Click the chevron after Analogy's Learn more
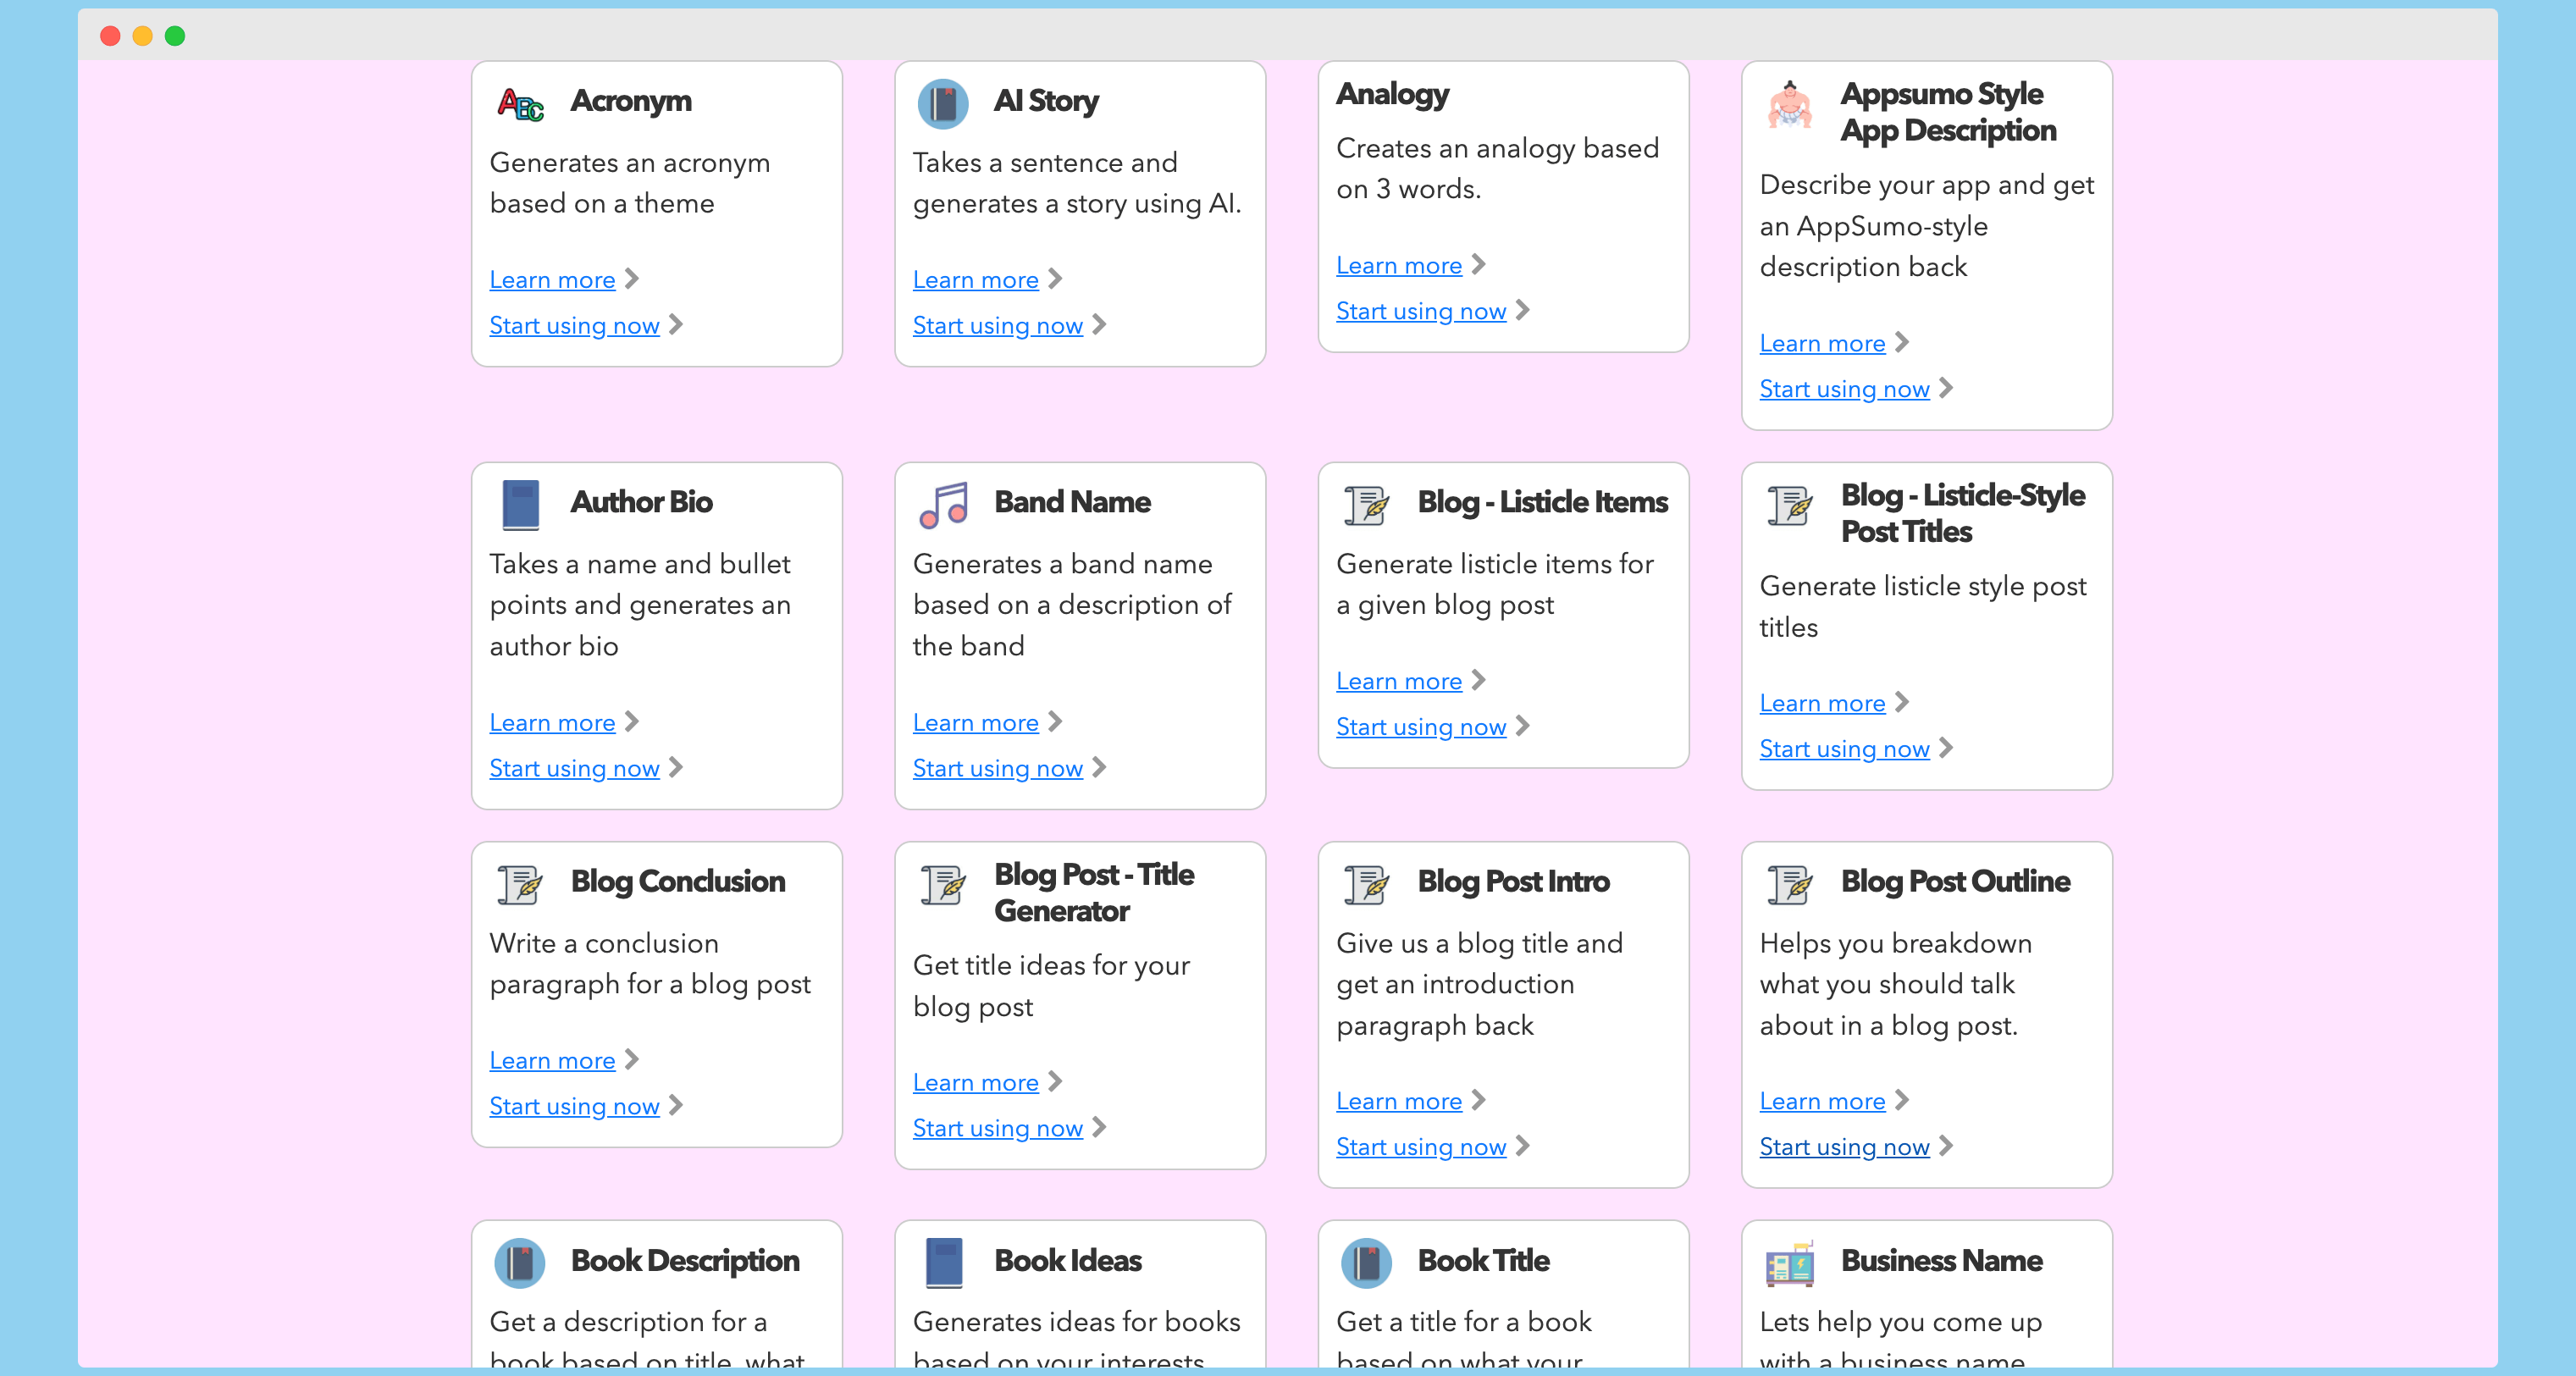2576x1376 pixels. 1479,265
